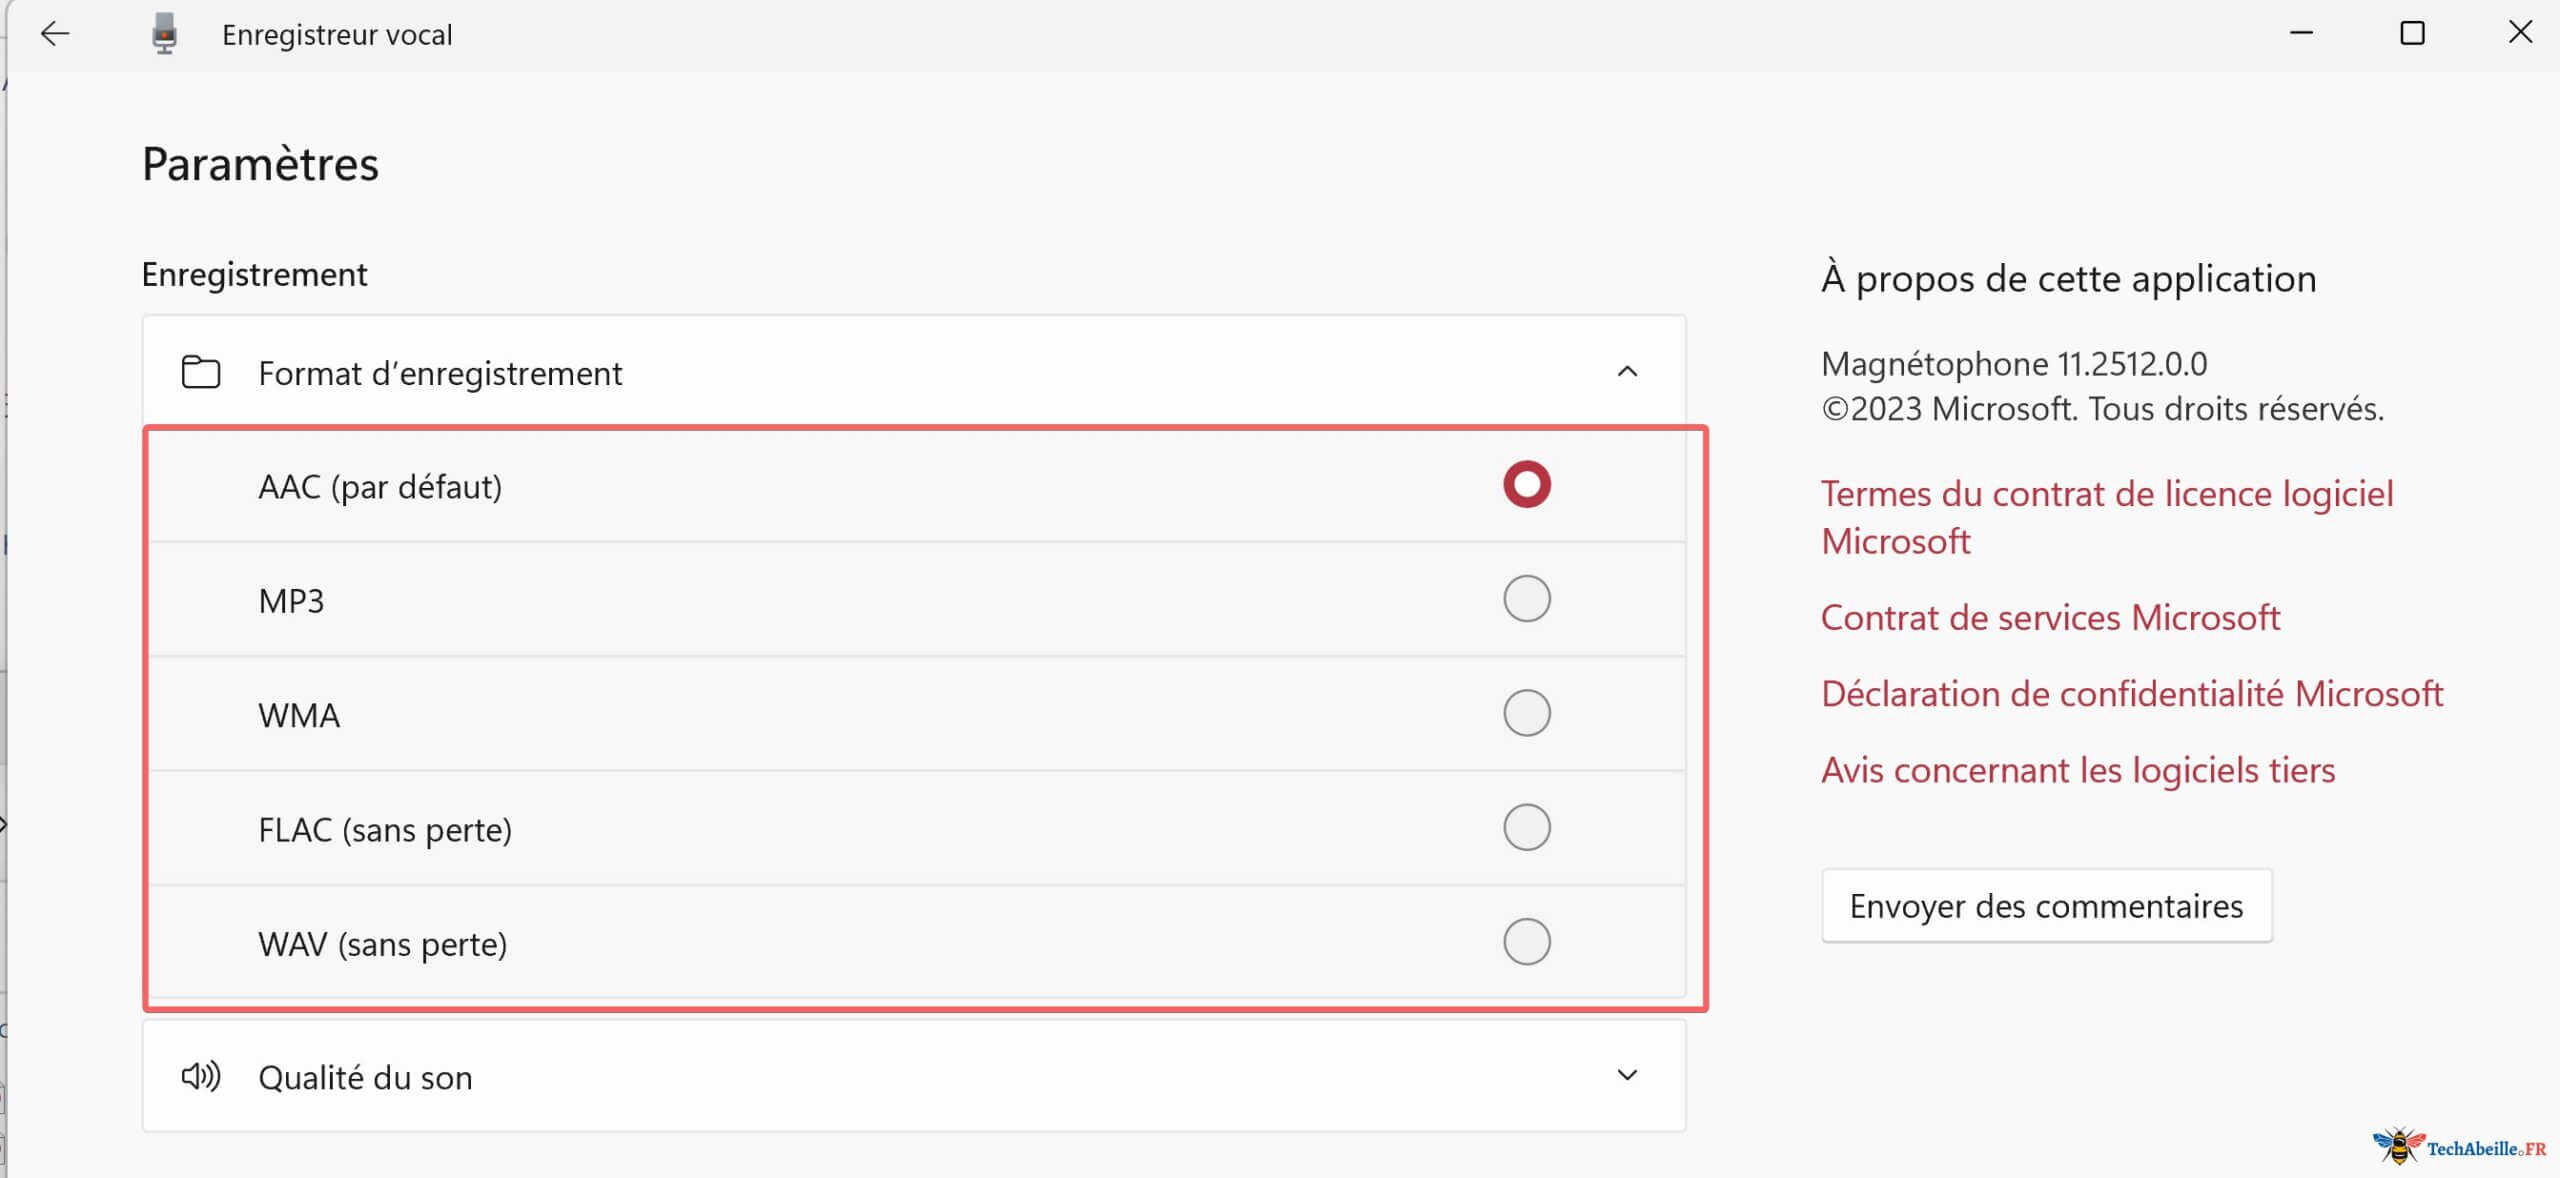The height and width of the screenshot is (1178, 2560).
Task: Click the back arrow to leave settings
Action: (x=55, y=33)
